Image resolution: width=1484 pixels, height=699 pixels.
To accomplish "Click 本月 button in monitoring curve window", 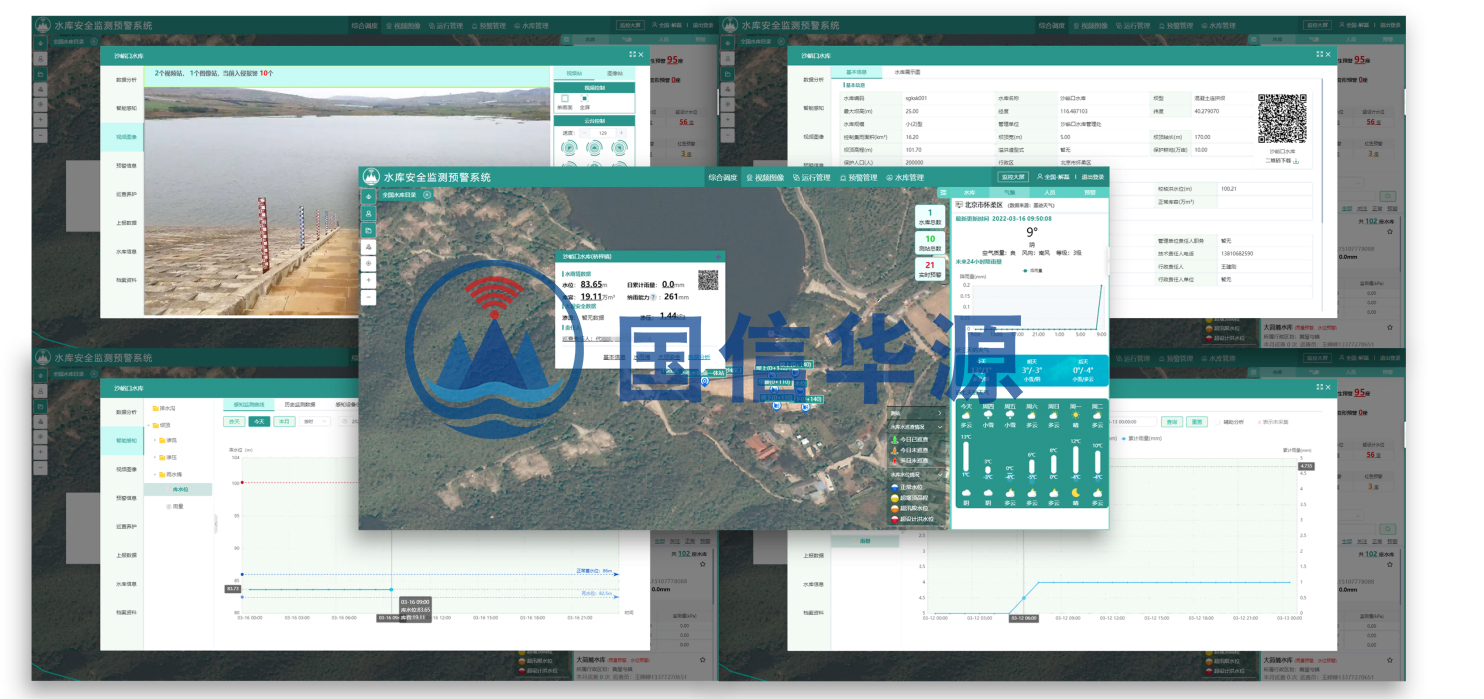I will click(285, 422).
